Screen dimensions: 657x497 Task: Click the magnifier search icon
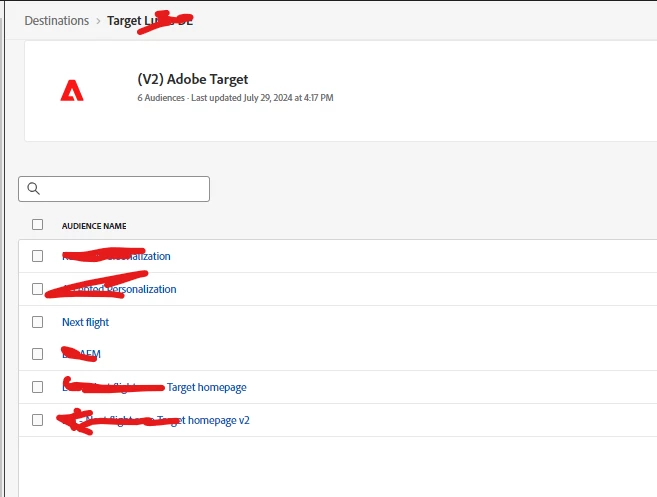[x=34, y=189]
